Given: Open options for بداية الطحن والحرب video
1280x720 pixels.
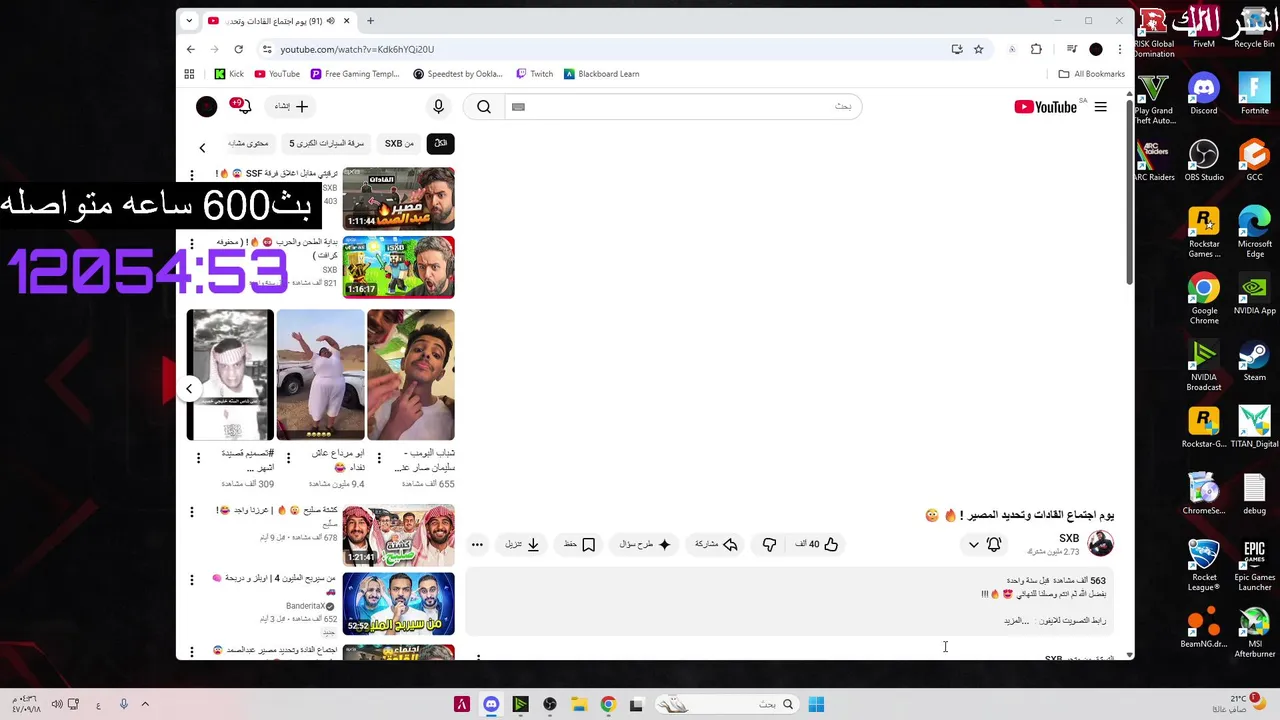Looking at the screenshot, I should point(192,243).
